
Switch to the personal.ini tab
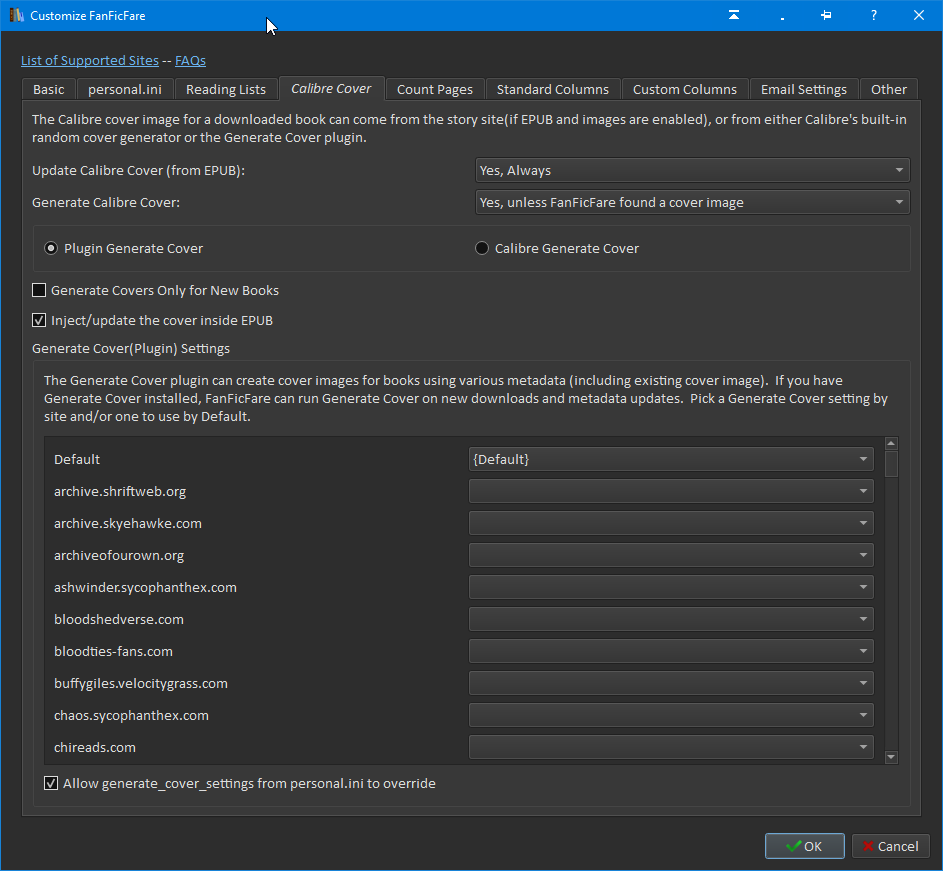tap(124, 89)
